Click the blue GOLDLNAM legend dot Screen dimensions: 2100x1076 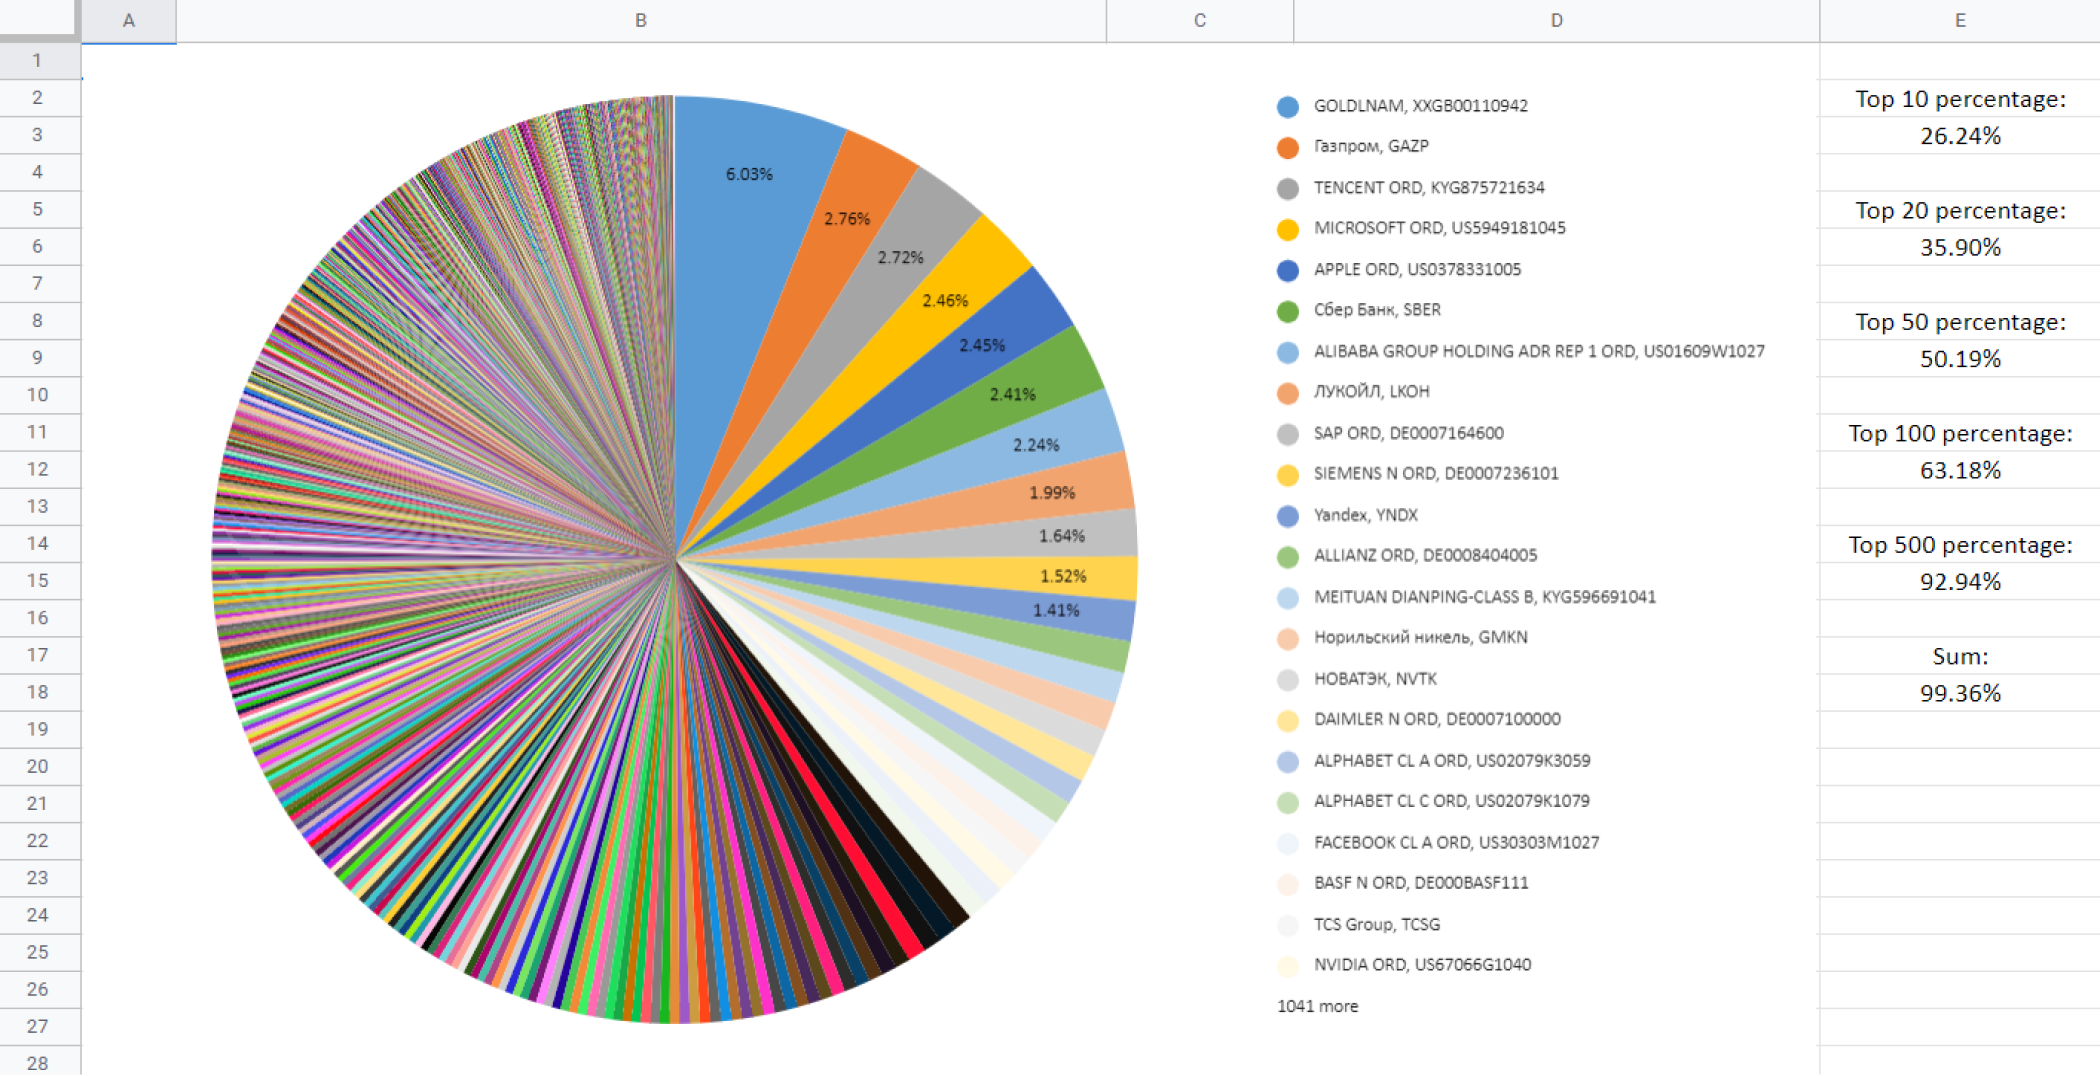1288,106
